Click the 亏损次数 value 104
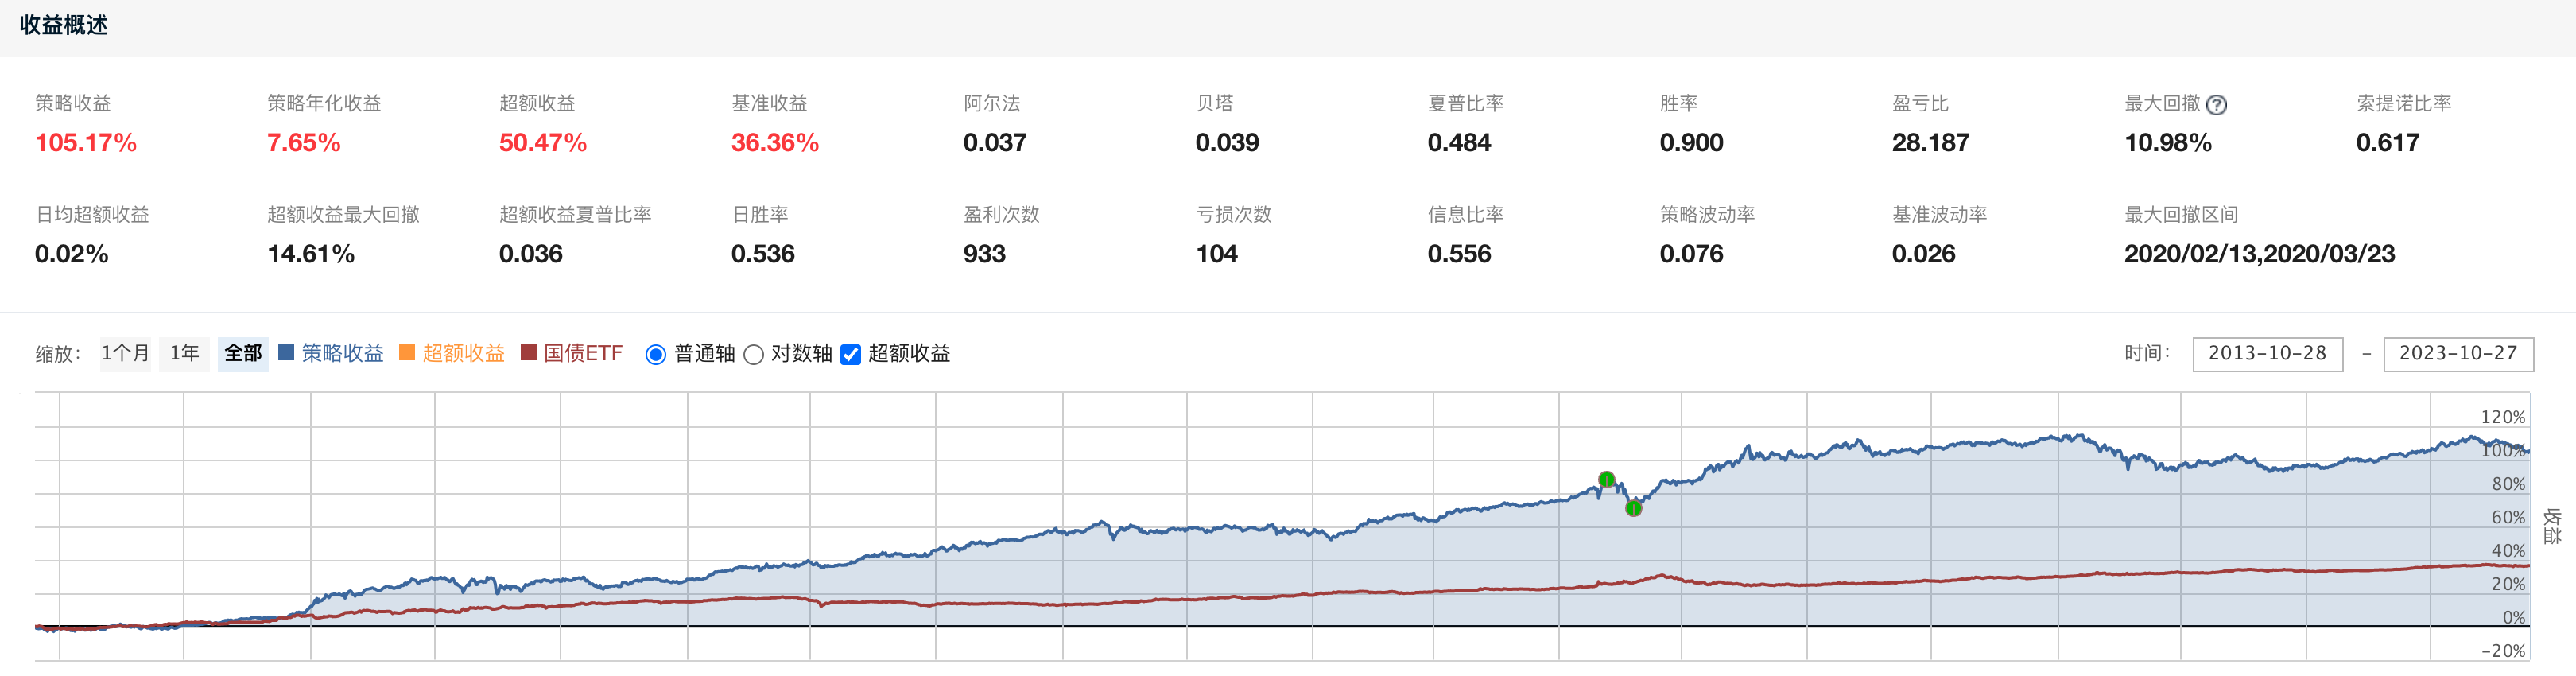Viewport: 2576px width, 676px height. click(1217, 254)
